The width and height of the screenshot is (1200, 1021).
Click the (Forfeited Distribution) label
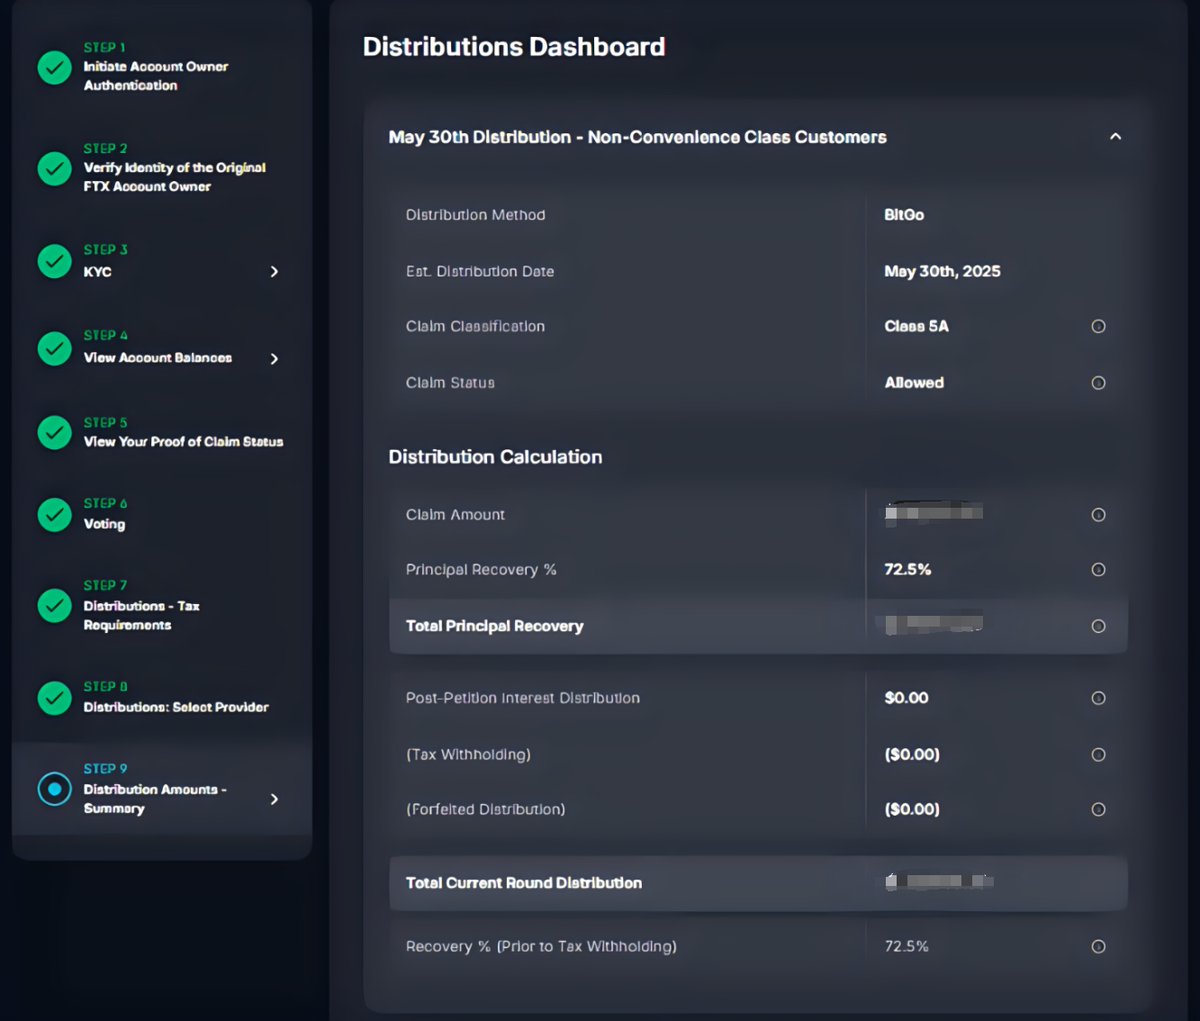click(x=485, y=810)
